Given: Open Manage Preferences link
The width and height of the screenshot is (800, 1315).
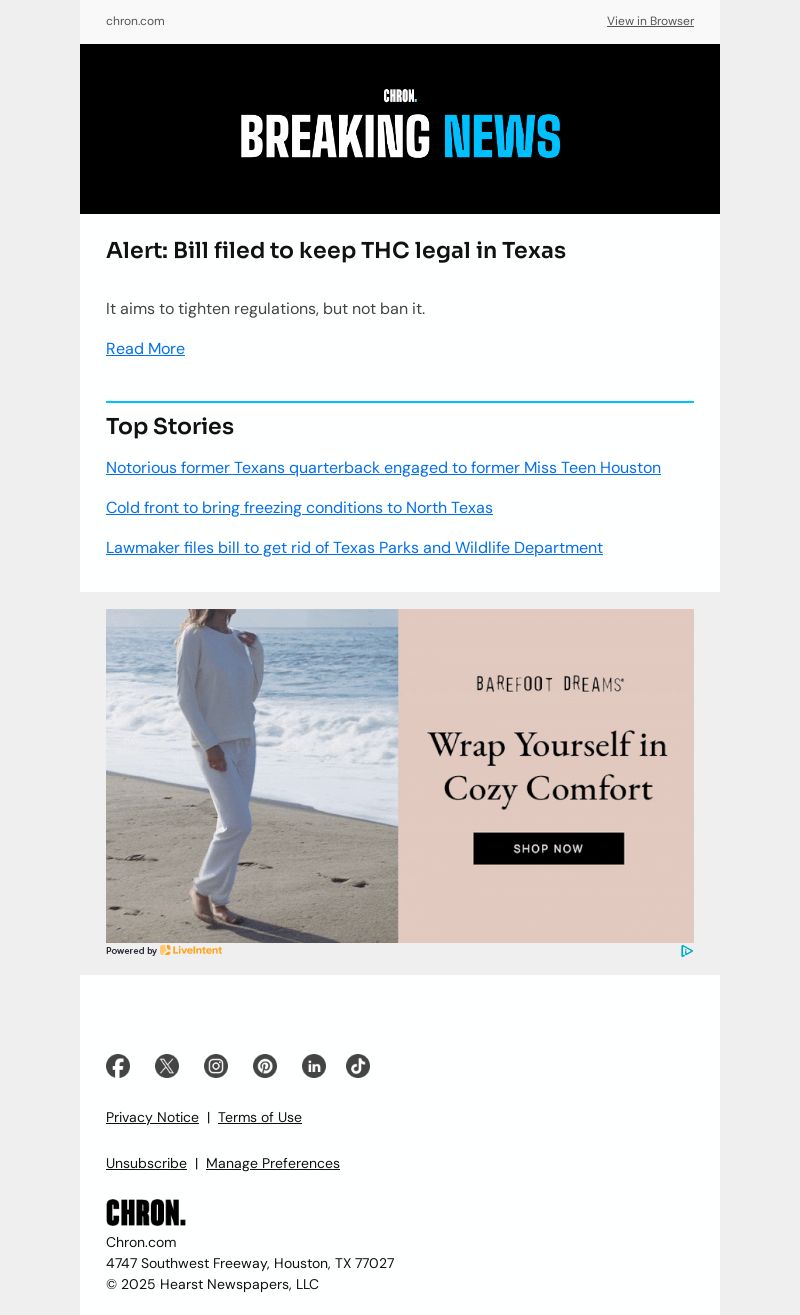Looking at the screenshot, I should (x=273, y=1163).
